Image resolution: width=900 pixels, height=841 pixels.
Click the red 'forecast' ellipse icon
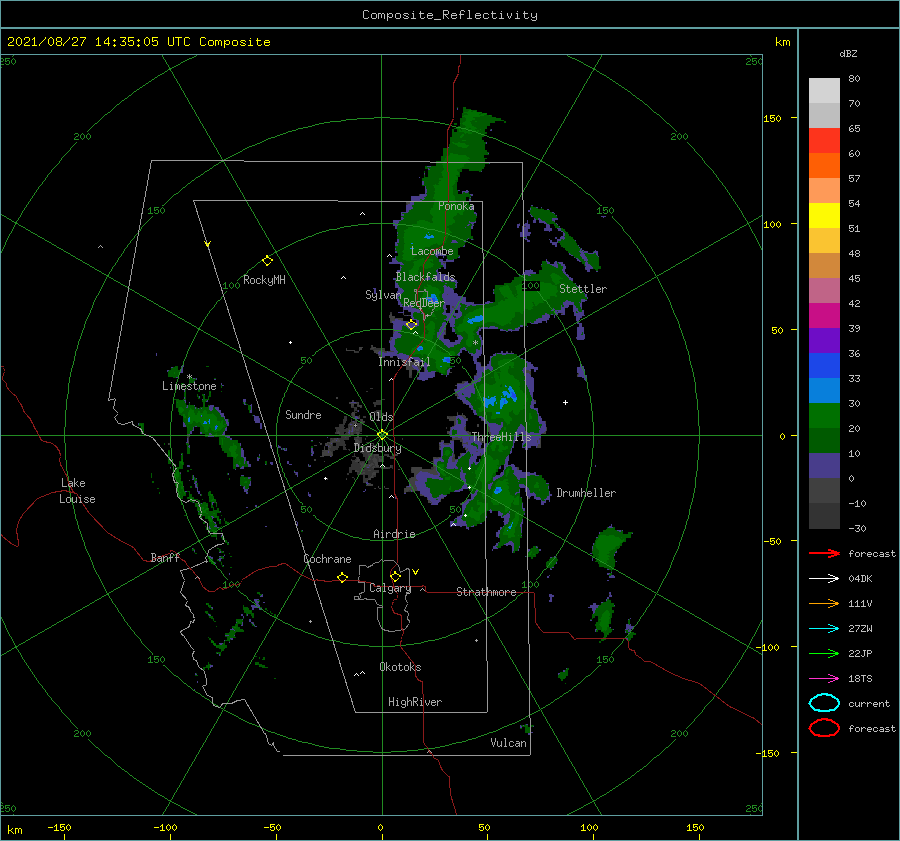pyautogui.click(x=824, y=728)
